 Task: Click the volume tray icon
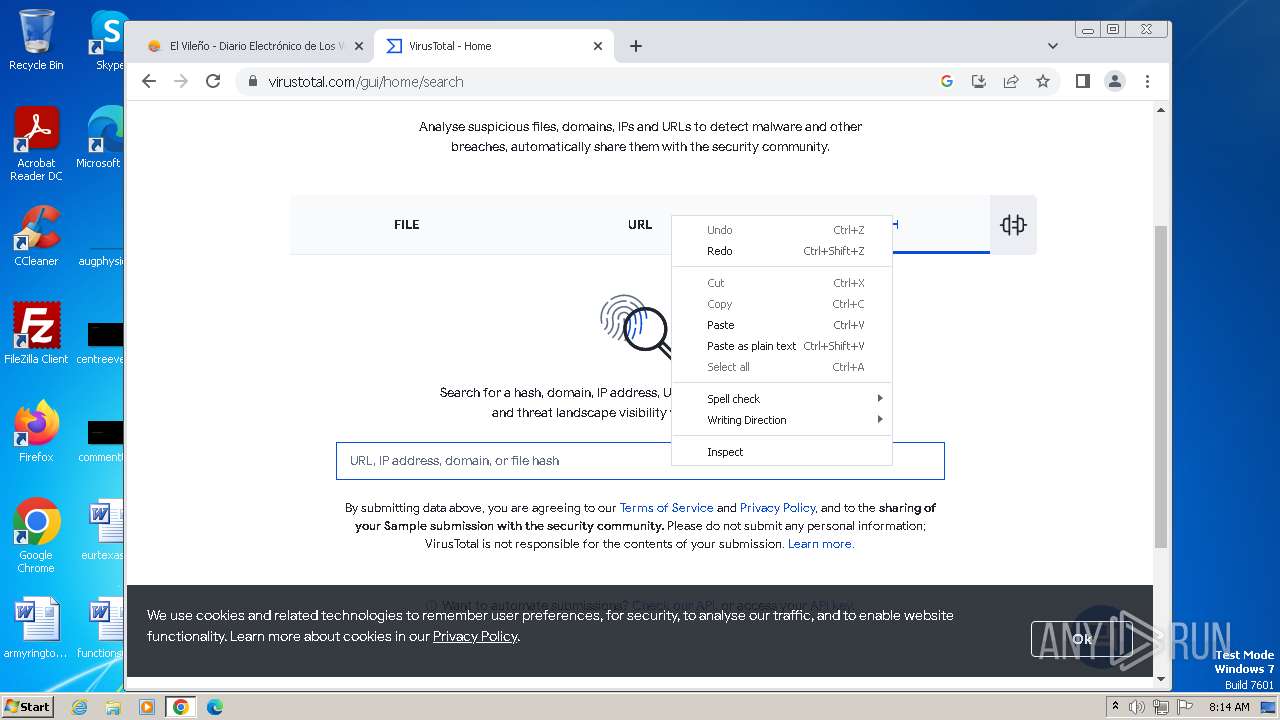[x=1137, y=707]
